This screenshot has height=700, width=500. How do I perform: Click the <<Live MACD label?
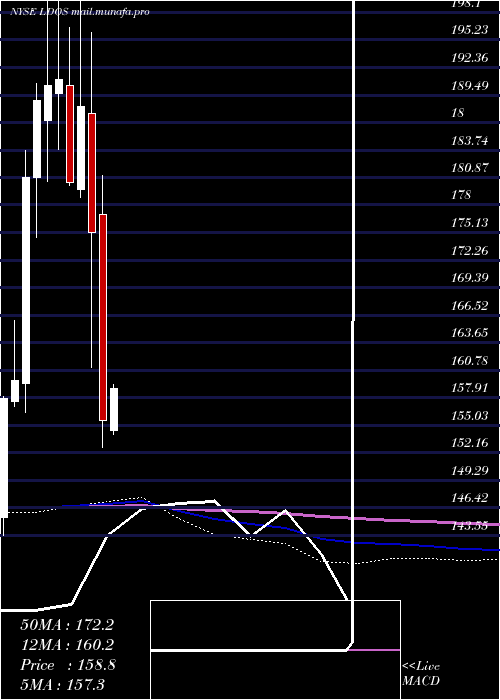(x=421, y=674)
